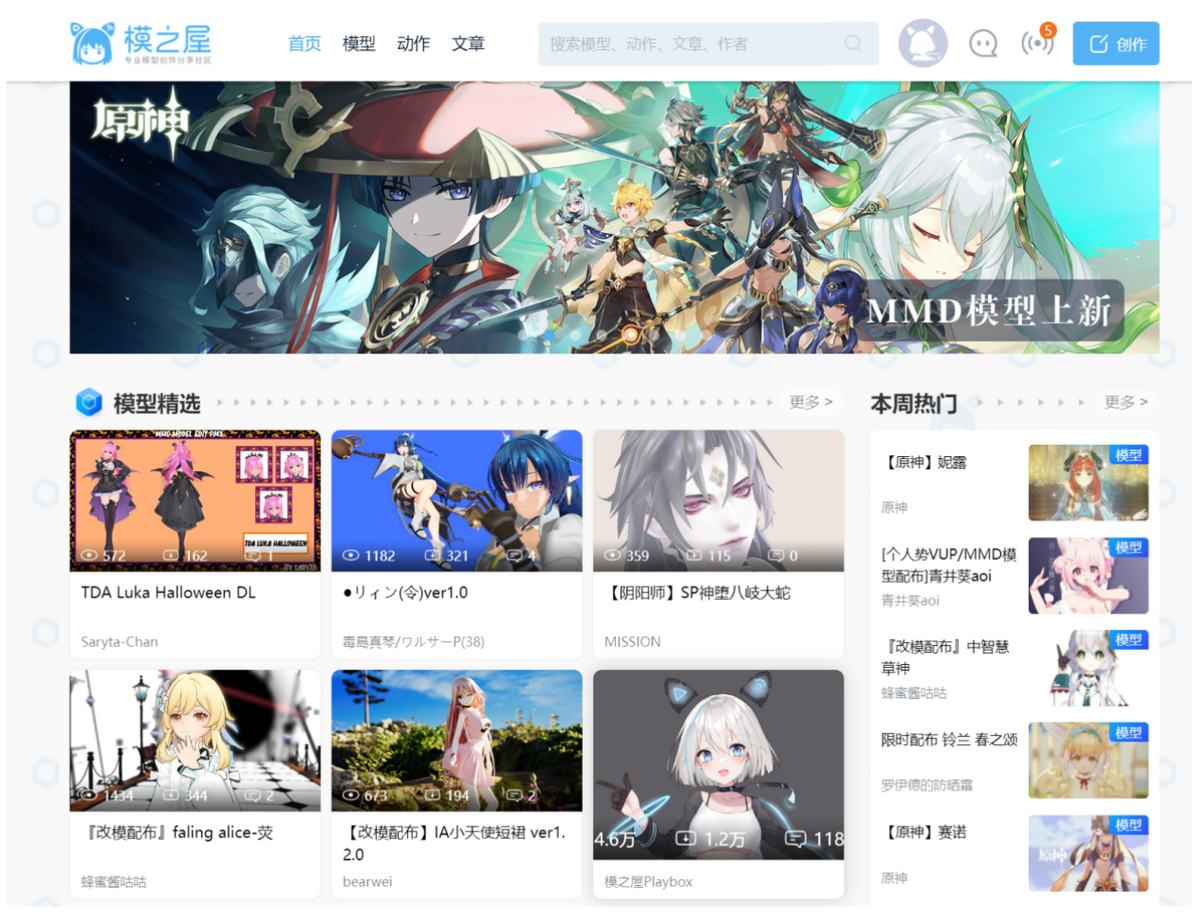The image size is (1192, 920).
Task: Open the TDA Luka Halloween DL thumbnail
Action: (195, 500)
